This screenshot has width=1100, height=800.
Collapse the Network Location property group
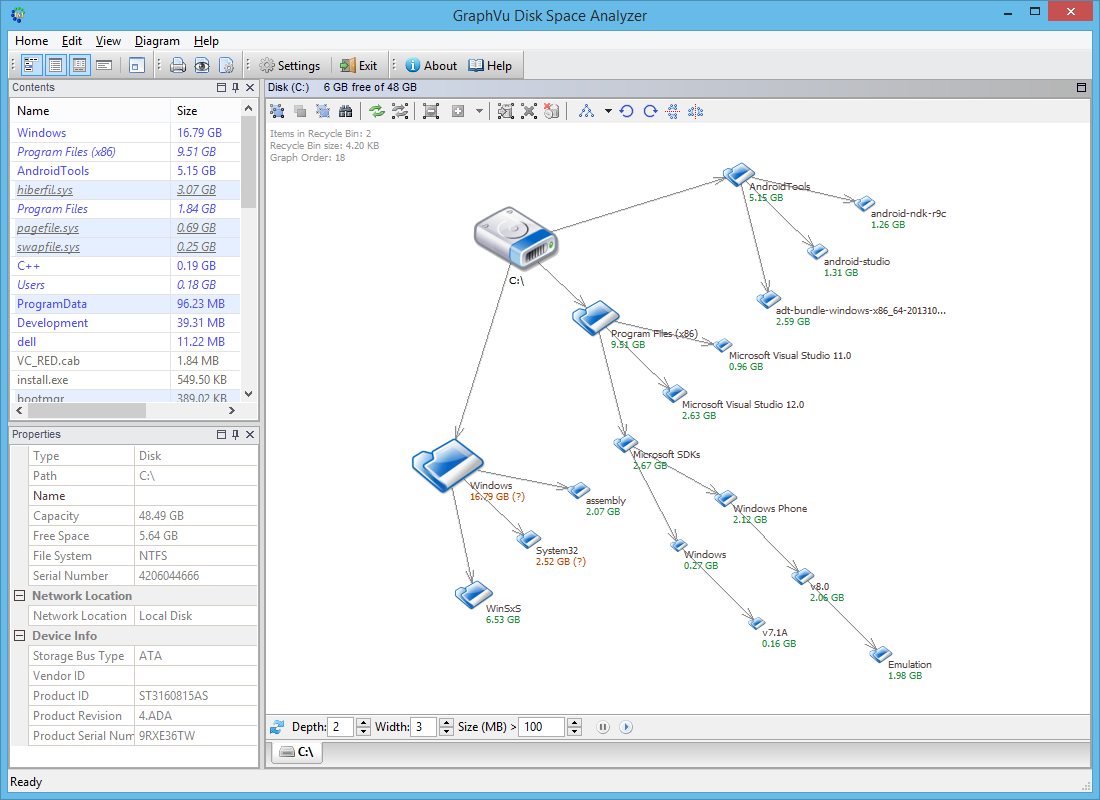pyautogui.click(x=19, y=596)
